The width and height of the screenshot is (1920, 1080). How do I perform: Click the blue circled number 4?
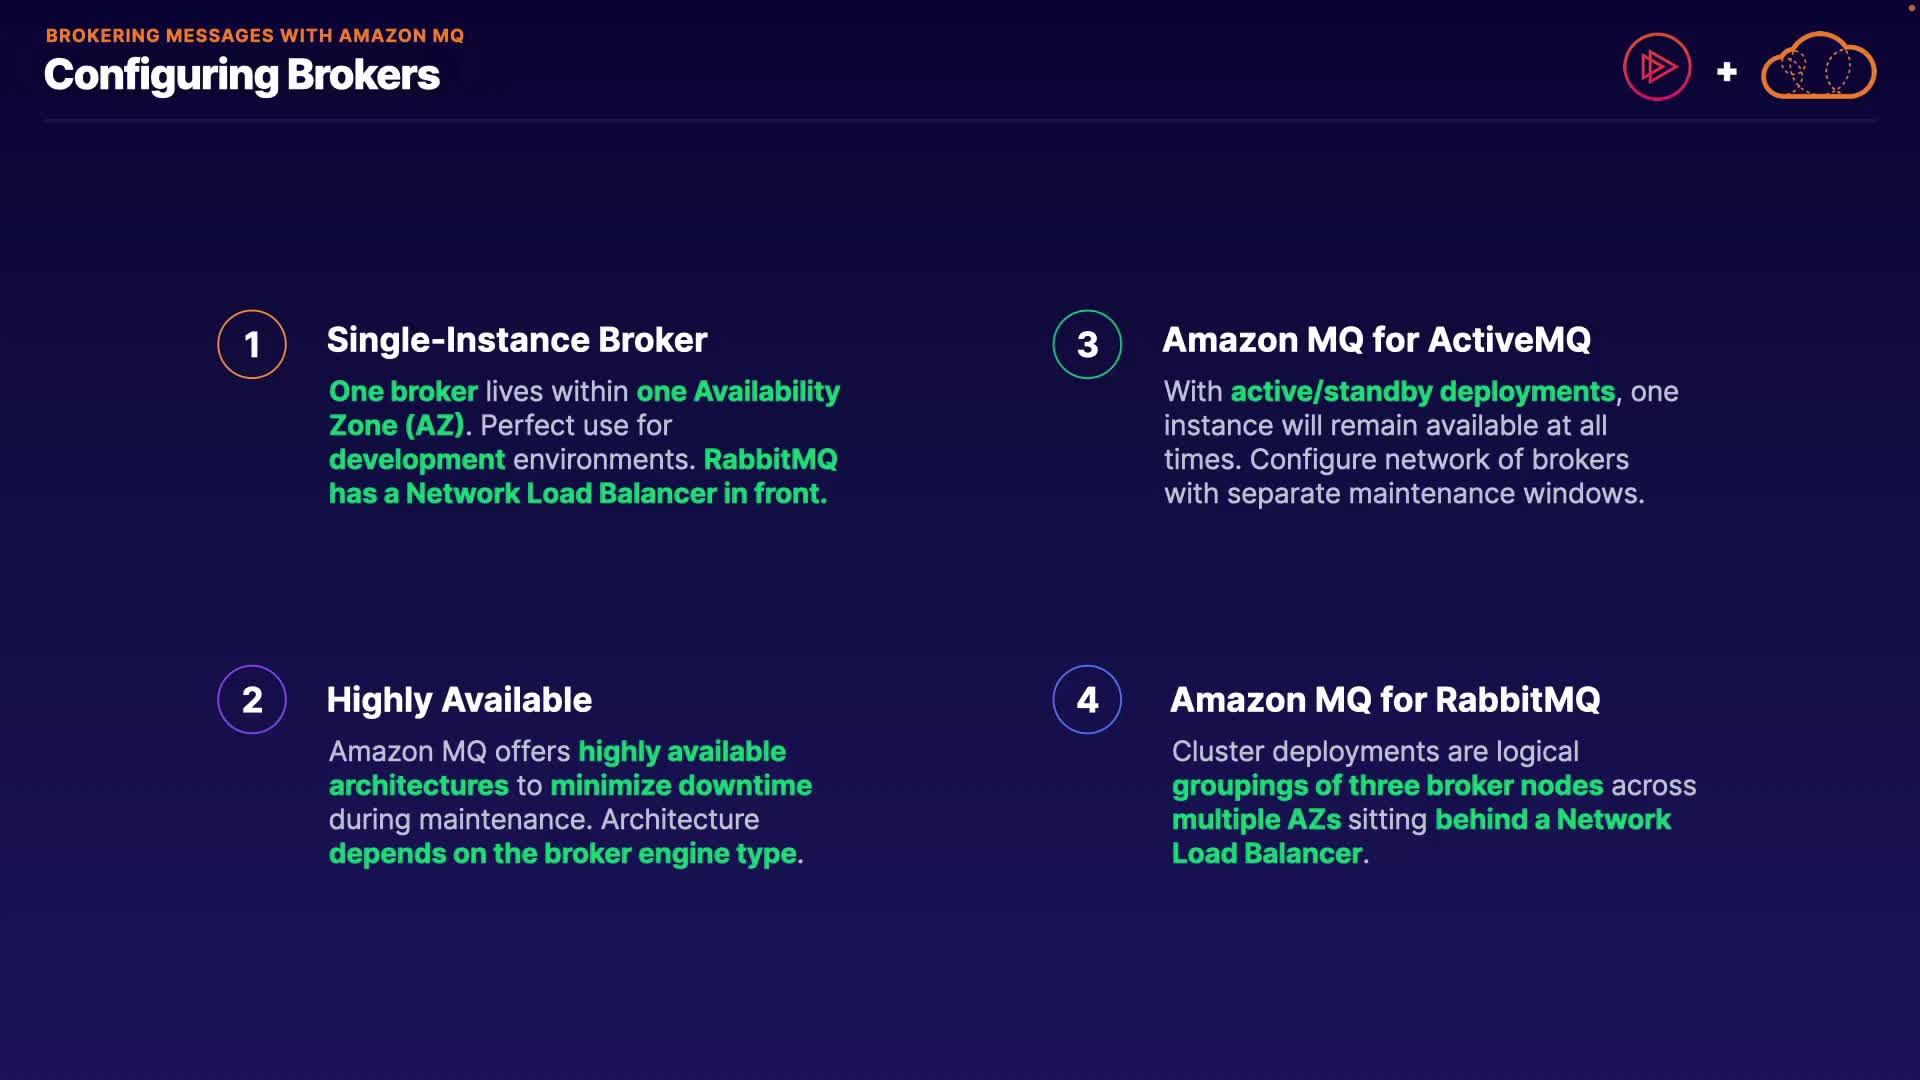click(1087, 700)
